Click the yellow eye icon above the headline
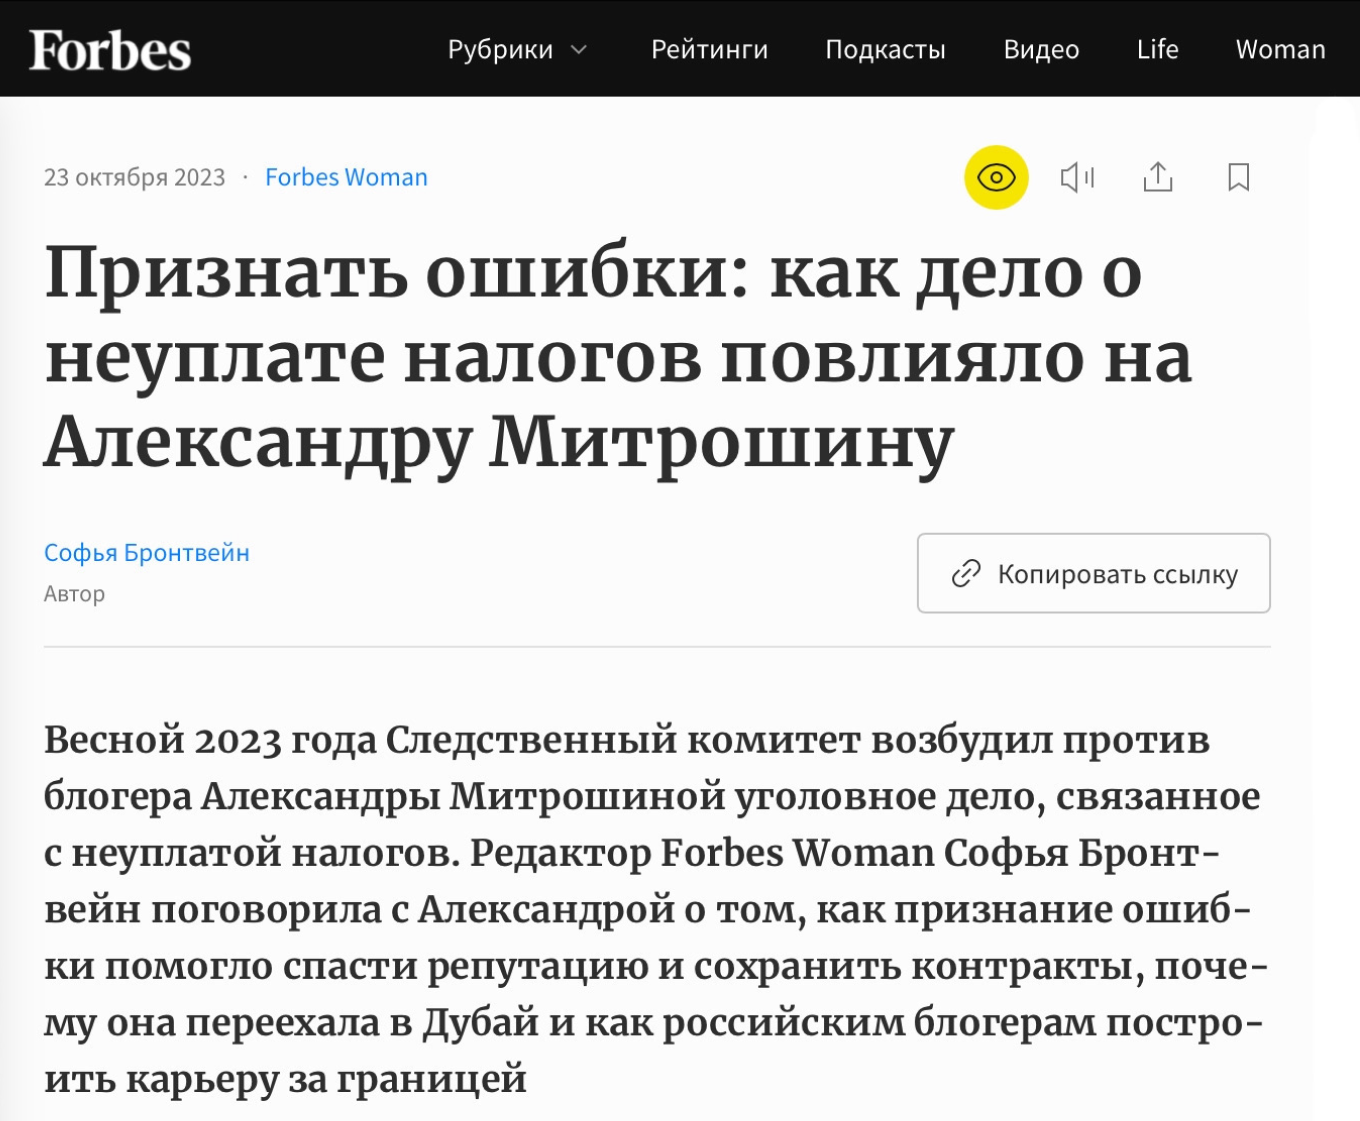Screen dimensions: 1360x1121 [995, 177]
